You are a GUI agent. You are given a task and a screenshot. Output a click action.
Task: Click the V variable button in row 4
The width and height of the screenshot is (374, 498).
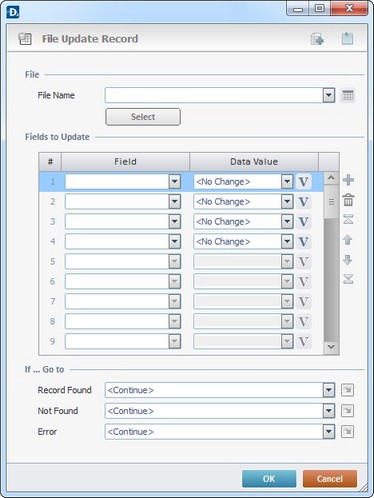tap(303, 242)
